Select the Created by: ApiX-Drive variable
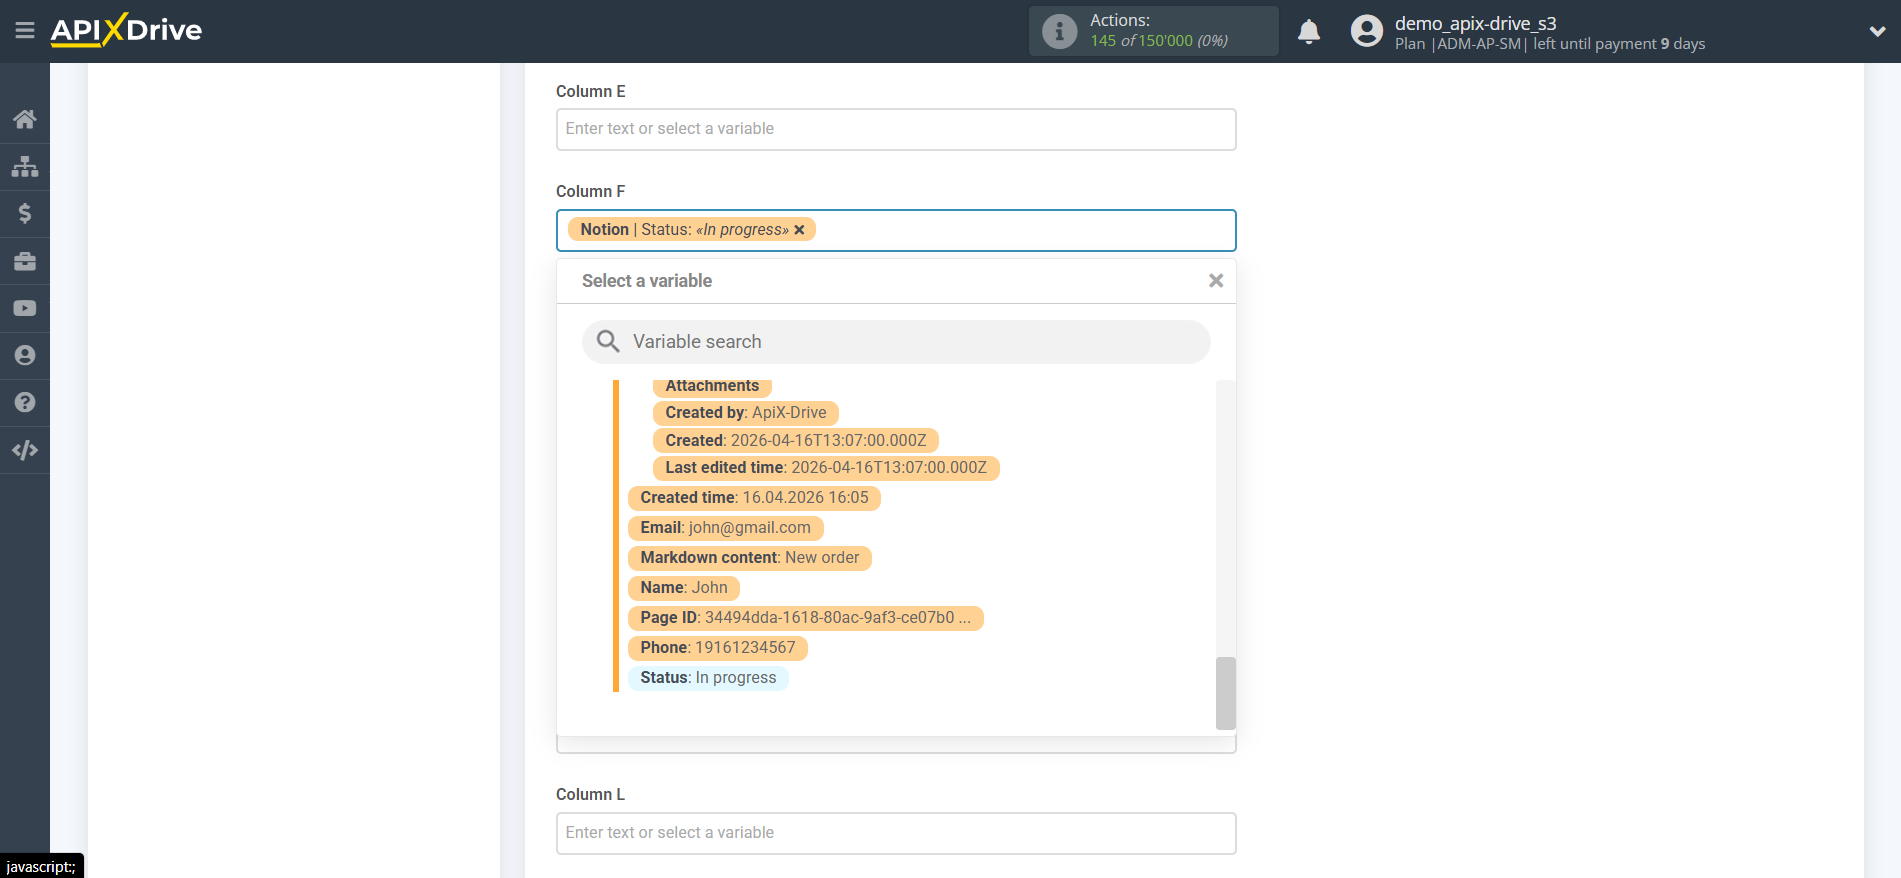Screen dimensions: 1901x878 click(x=746, y=413)
